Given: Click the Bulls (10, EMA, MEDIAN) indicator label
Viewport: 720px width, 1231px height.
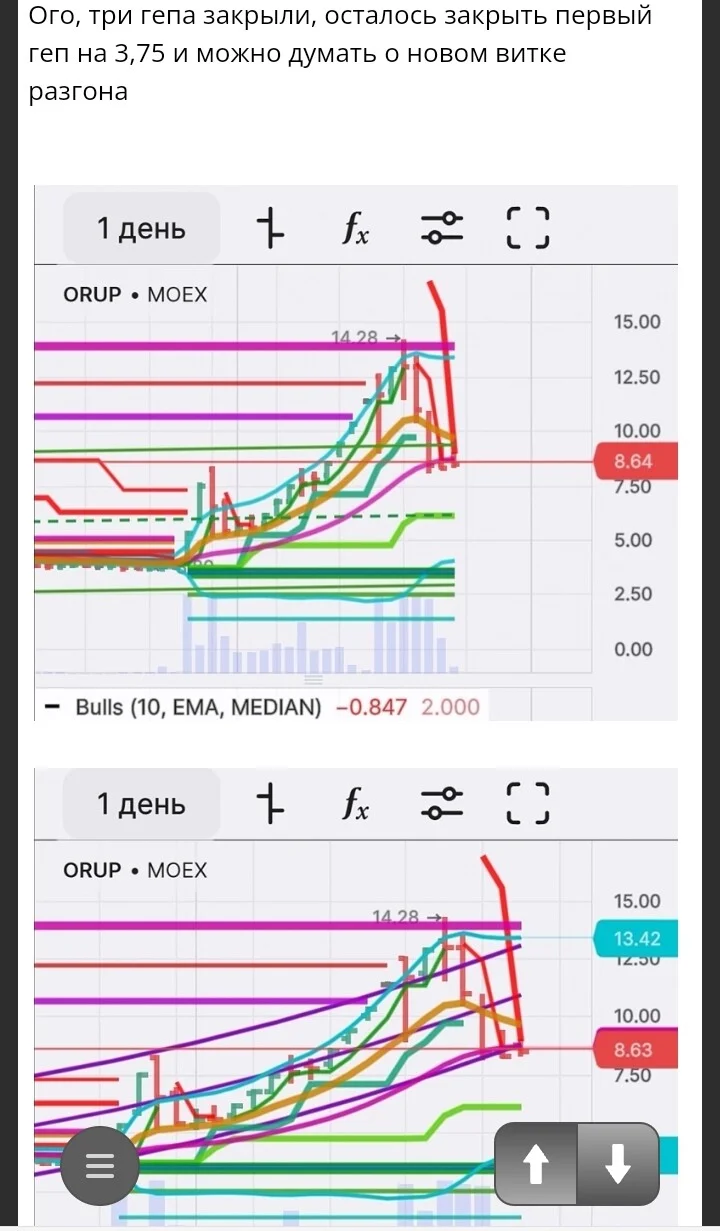Looking at the screenshot, I should coord(199,707).
